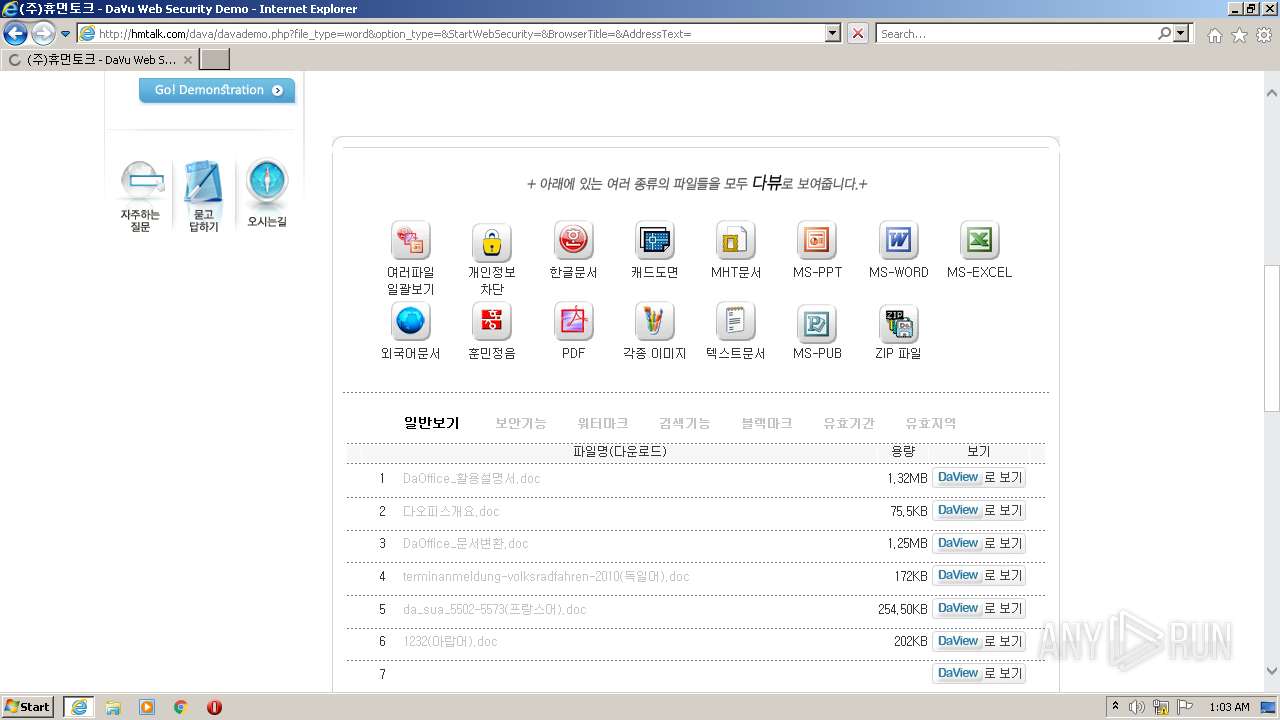
Task: Select the 휴먼토크 DaVu browser tab
Action: 100,60
